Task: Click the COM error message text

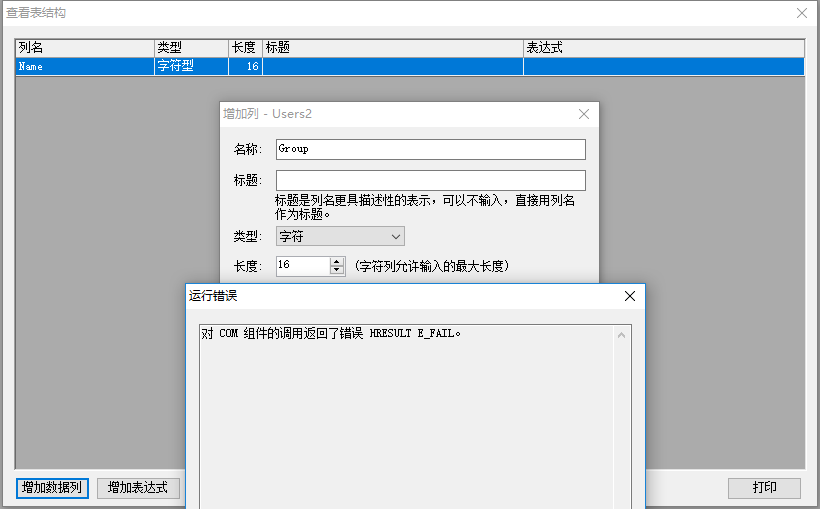Action: (331, 333)
